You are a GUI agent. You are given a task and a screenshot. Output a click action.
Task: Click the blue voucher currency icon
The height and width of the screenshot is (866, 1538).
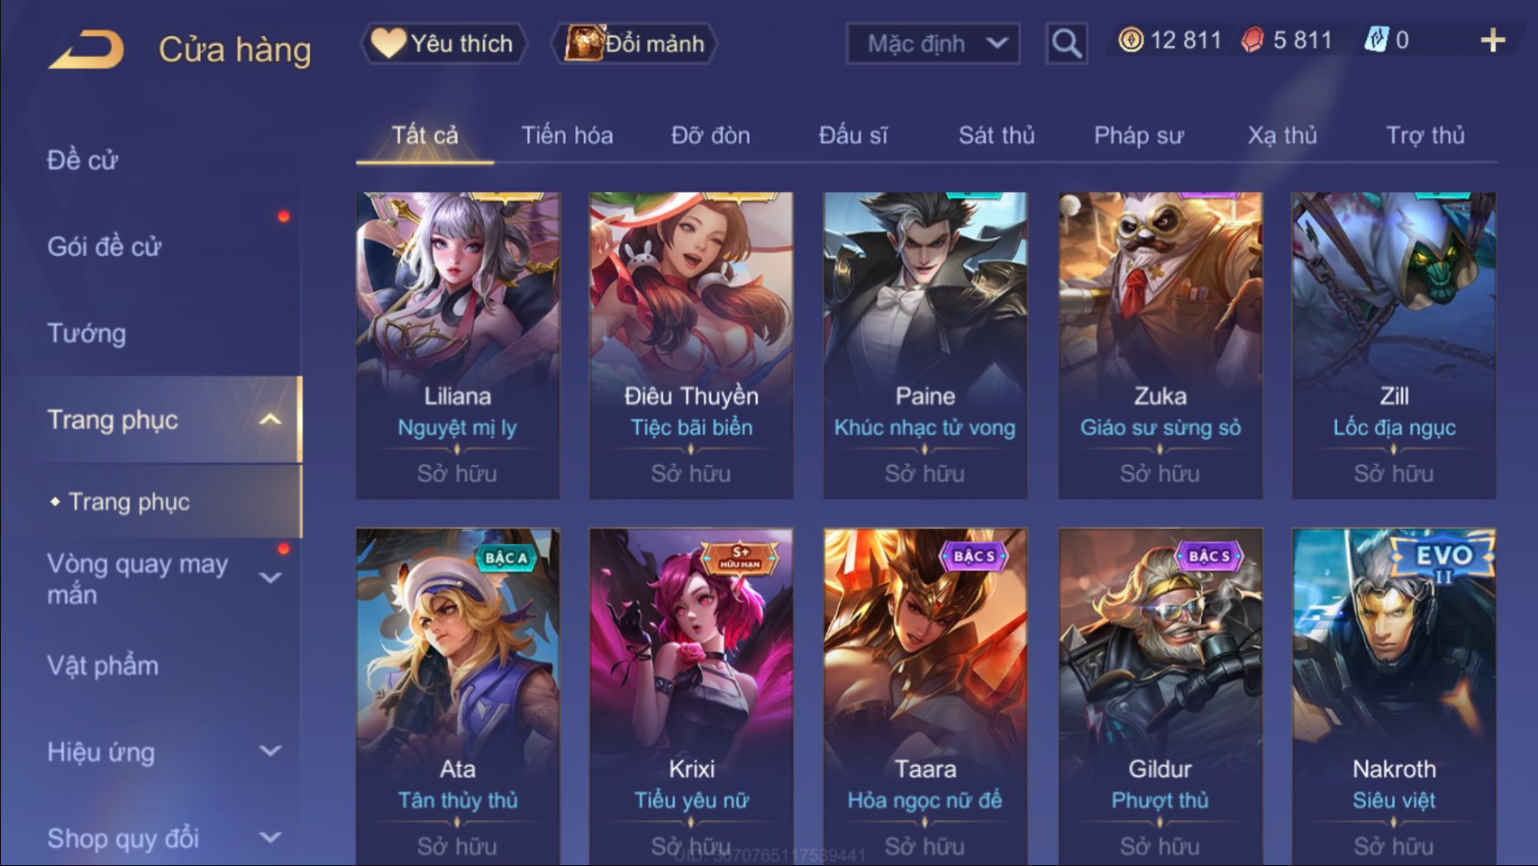[1376, 40]
